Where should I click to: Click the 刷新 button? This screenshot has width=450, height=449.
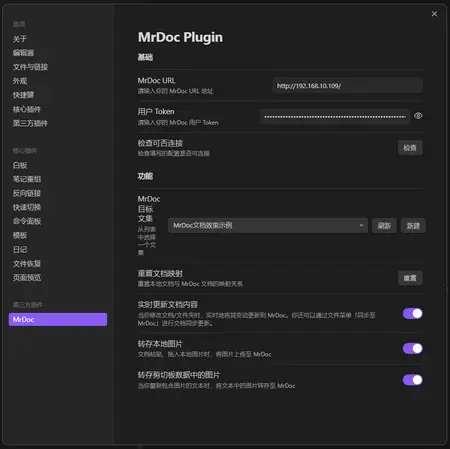click(384, 226)
